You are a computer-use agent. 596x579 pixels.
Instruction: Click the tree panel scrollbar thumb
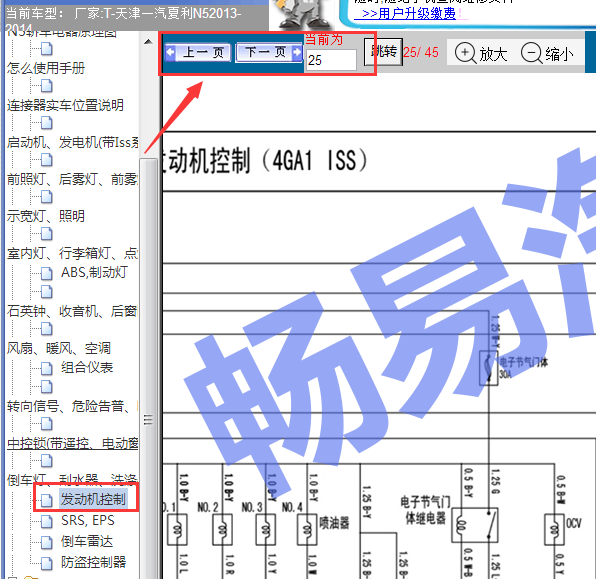coord(148,368)
